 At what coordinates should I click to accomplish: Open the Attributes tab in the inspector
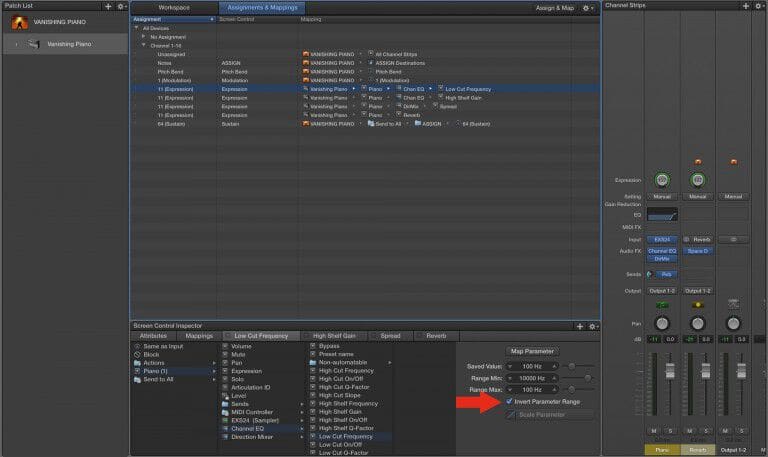153,336
